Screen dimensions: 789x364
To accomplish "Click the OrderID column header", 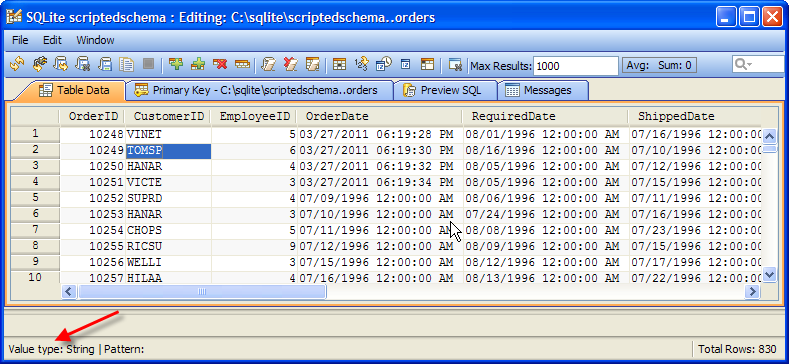I will [93, 116].
